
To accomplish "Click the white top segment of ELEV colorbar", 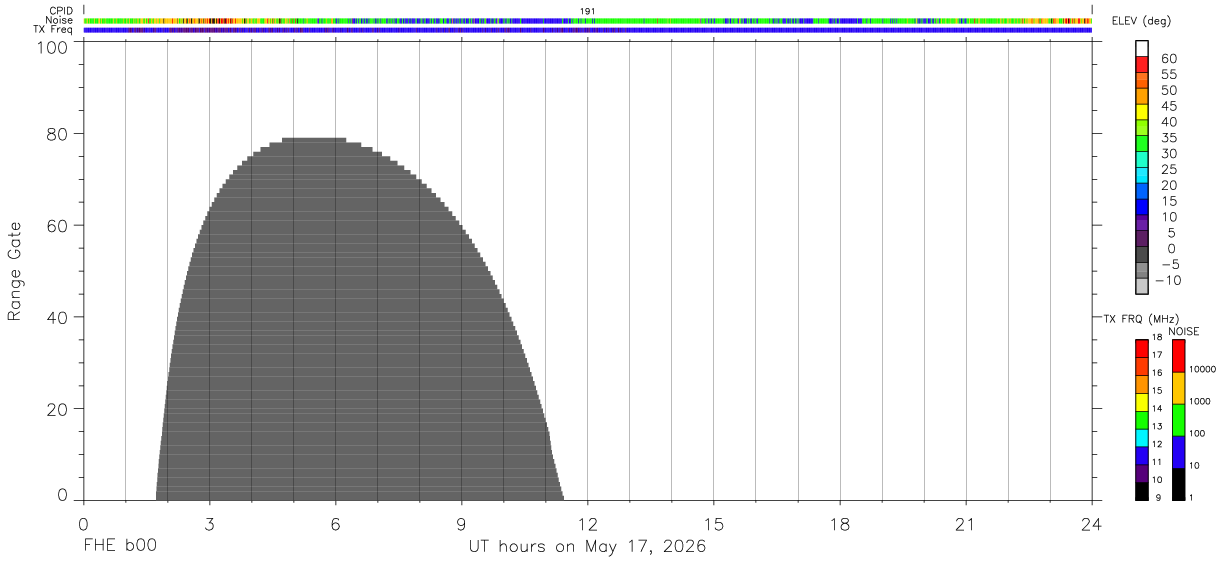I will 1142,48.
